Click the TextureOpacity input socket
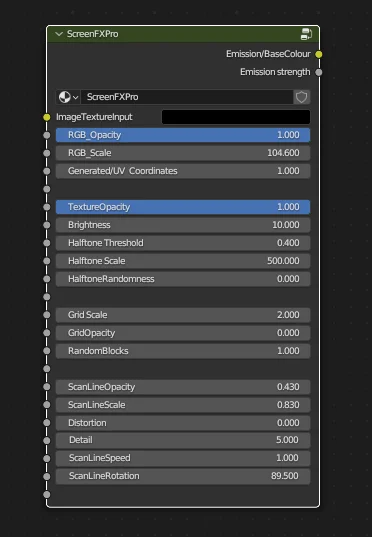The image size is (372, 537). 47,207
